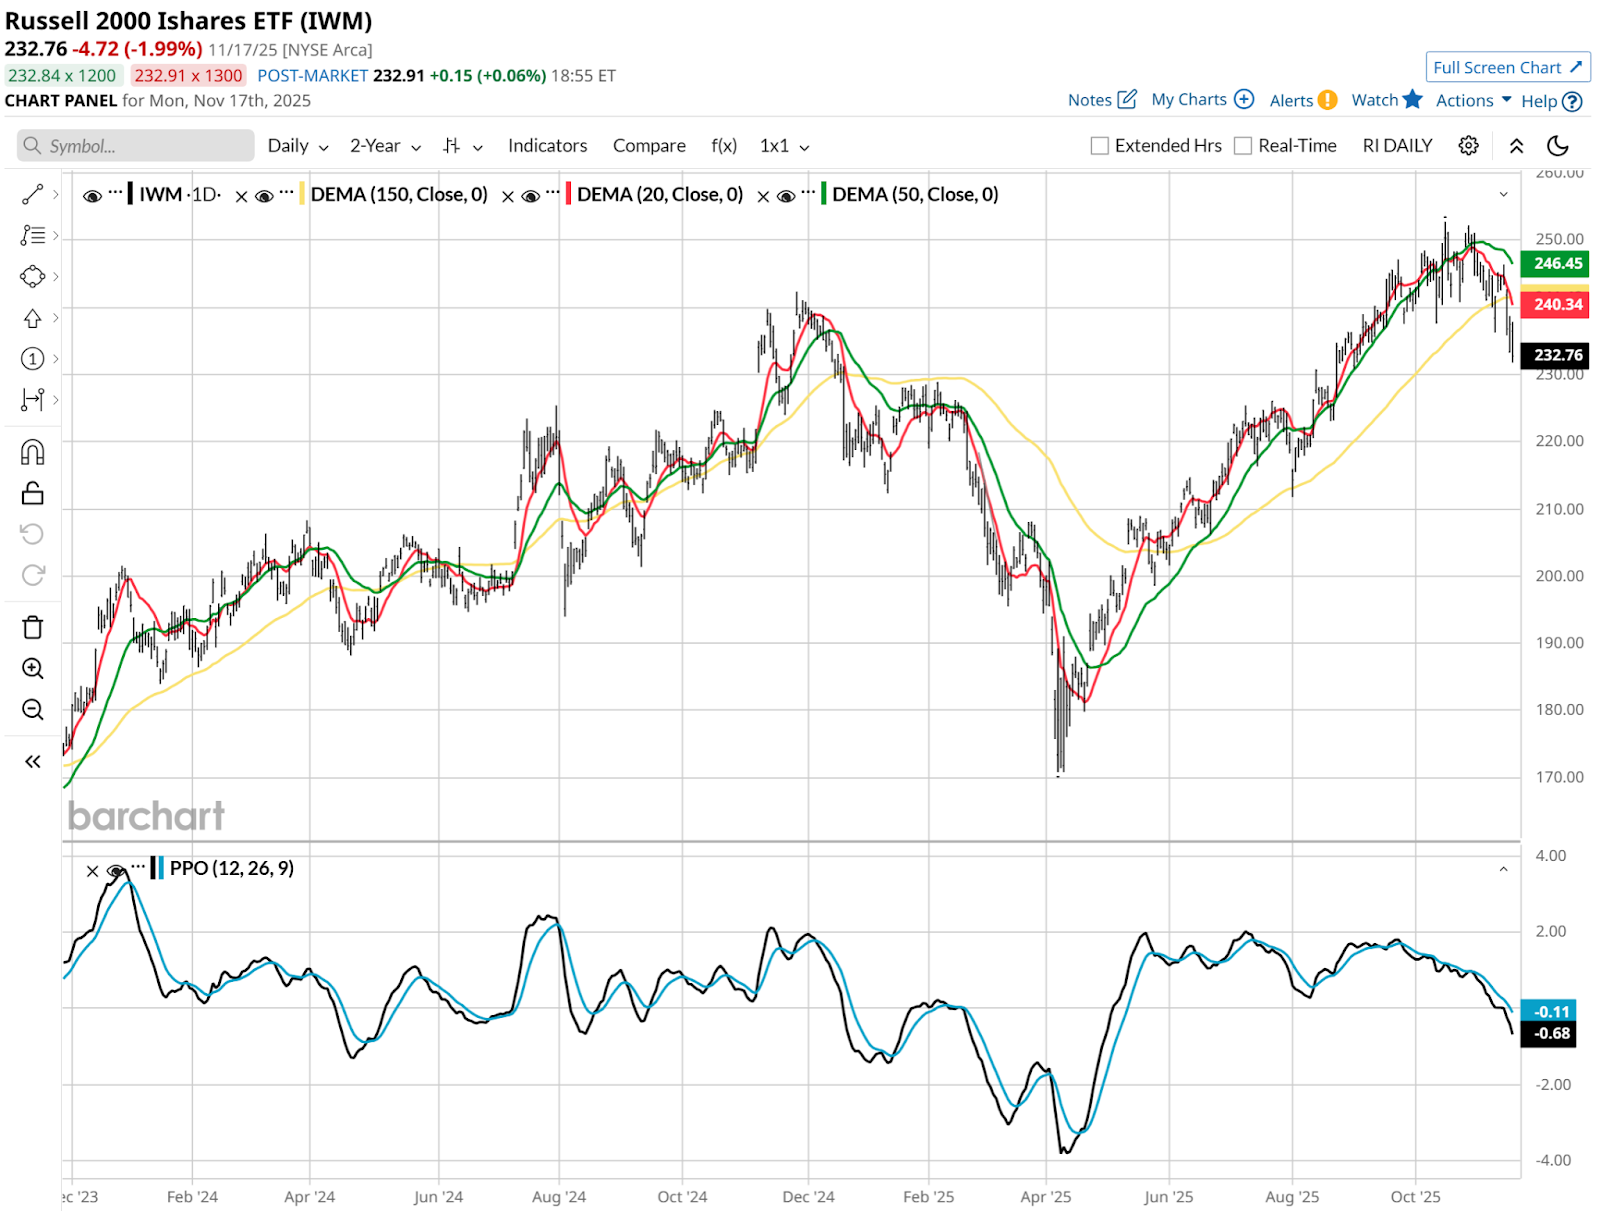Collapse the PPO pane chevron
Viewport: 1600px width, 1211px height.
(1503, 870)
